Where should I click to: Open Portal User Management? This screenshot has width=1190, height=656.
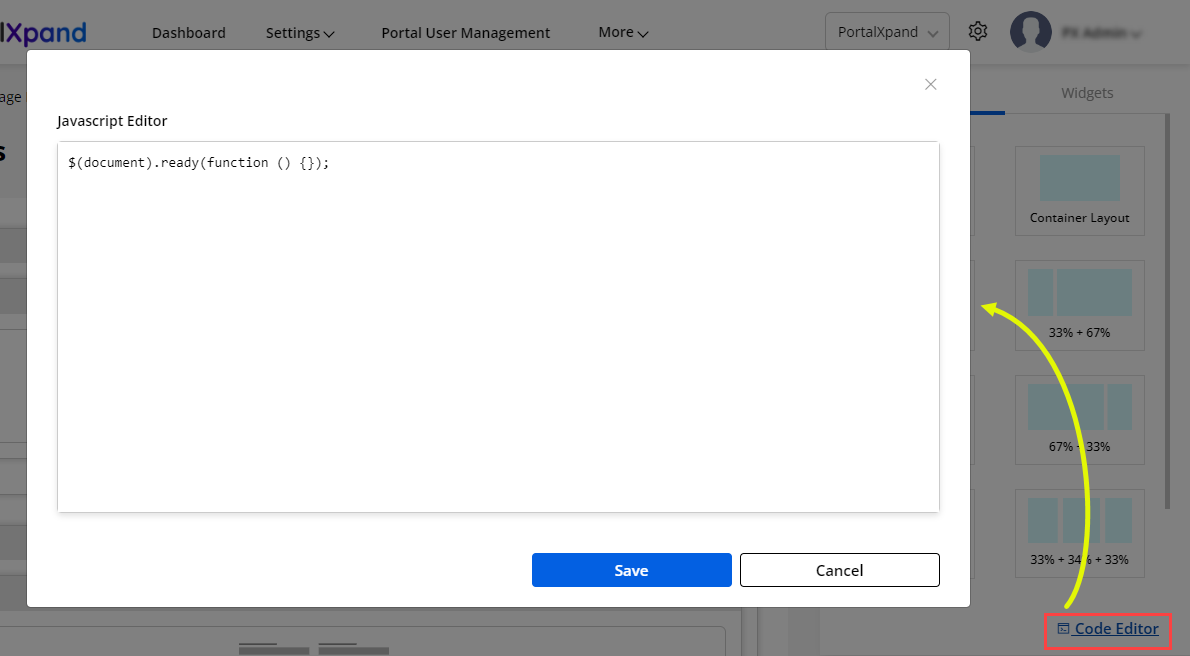(x=465, y=33)
